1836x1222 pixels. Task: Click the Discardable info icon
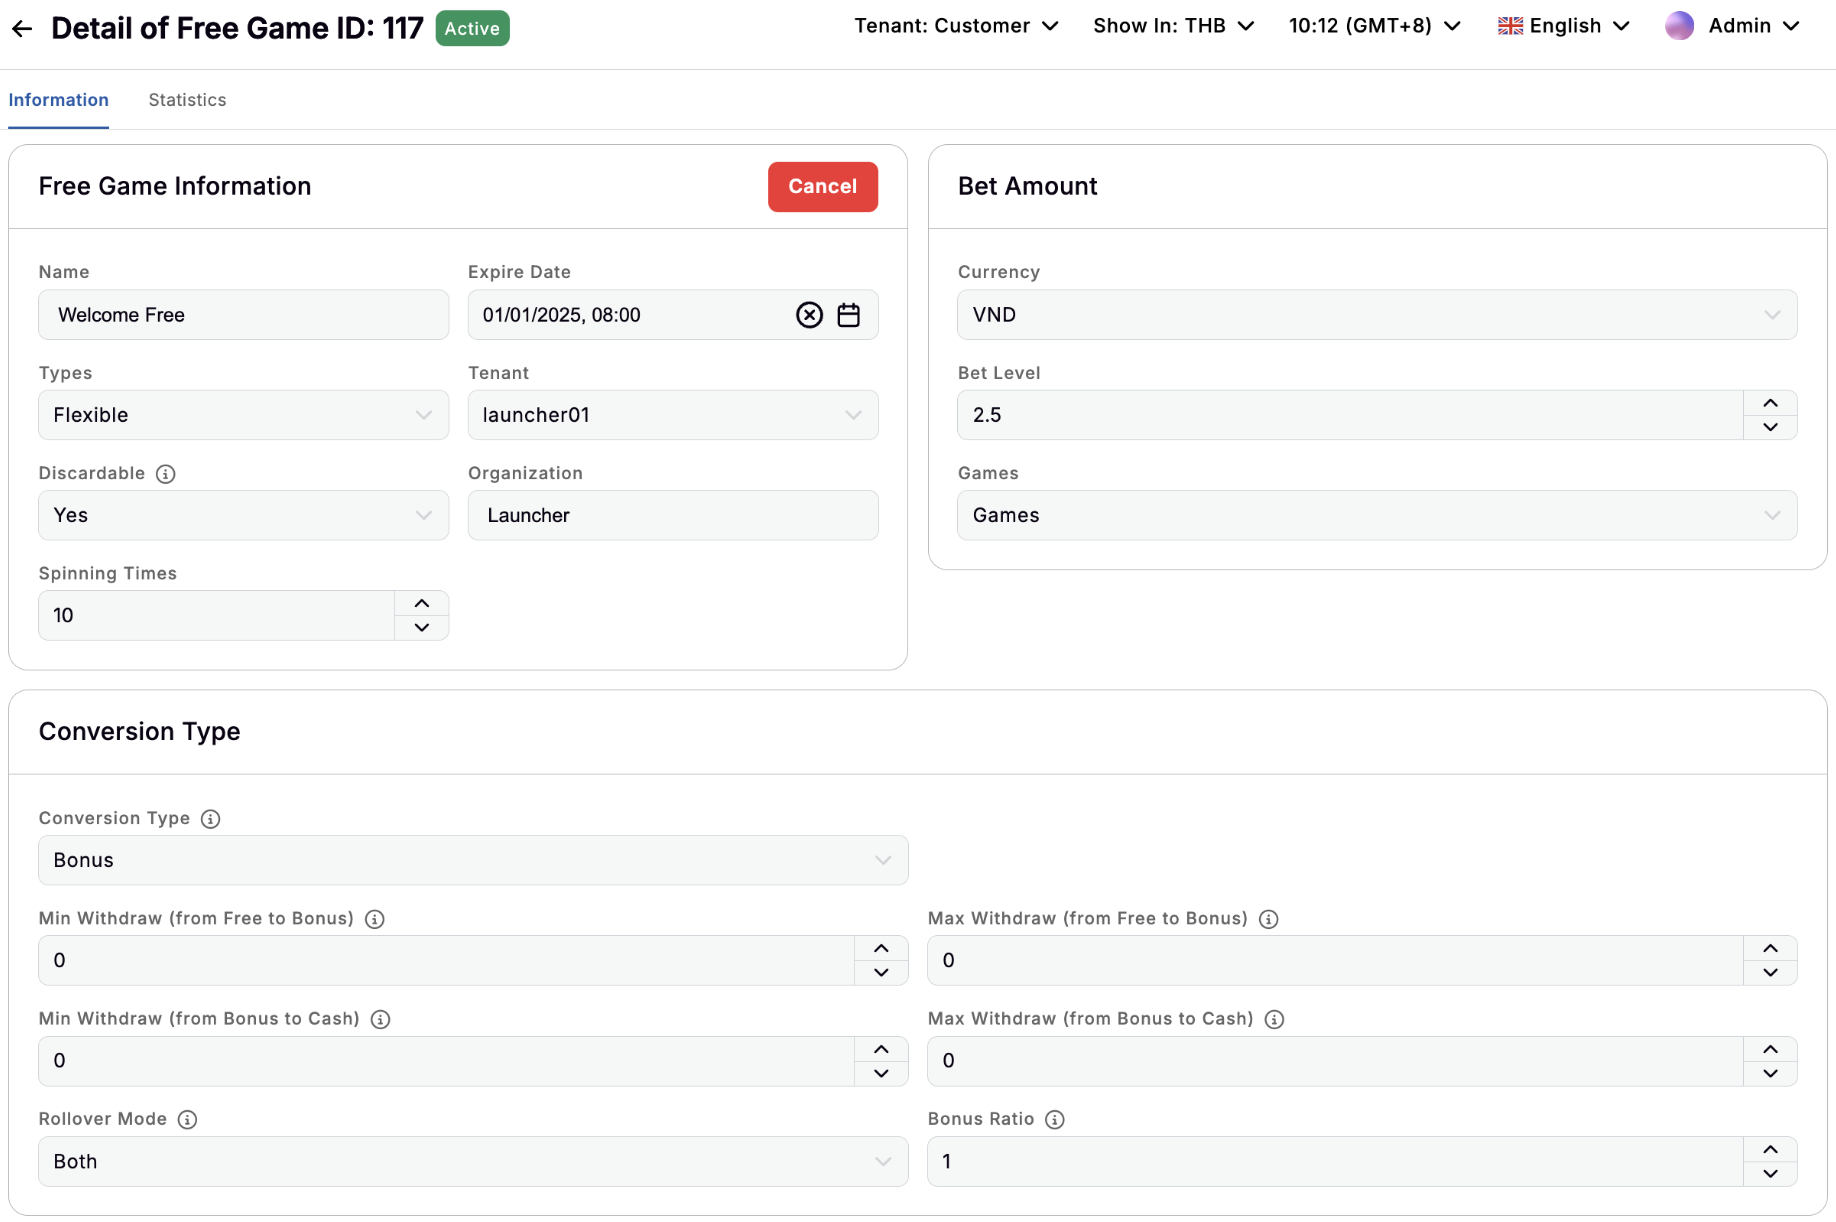pyautogui.click(x=166, y=474)
